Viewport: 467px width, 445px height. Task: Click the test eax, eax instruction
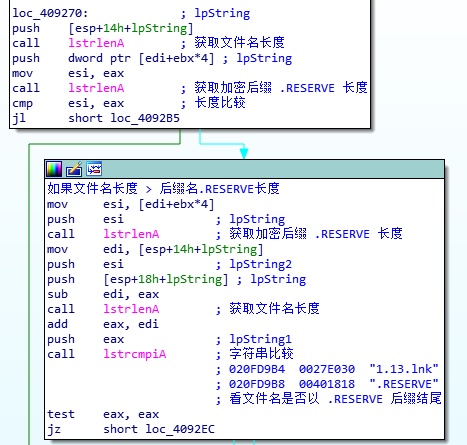tap(103, 414)
